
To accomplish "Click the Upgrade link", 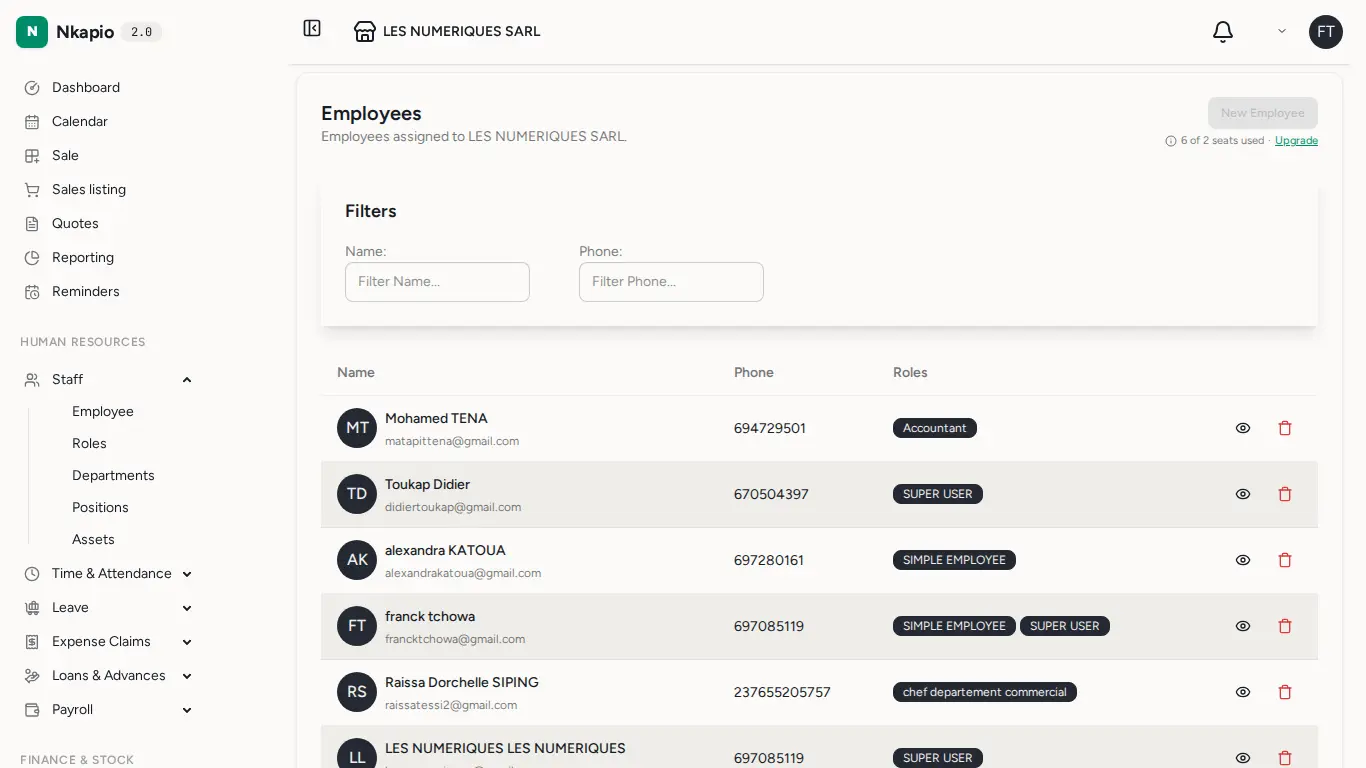I will coord(1296,141).
